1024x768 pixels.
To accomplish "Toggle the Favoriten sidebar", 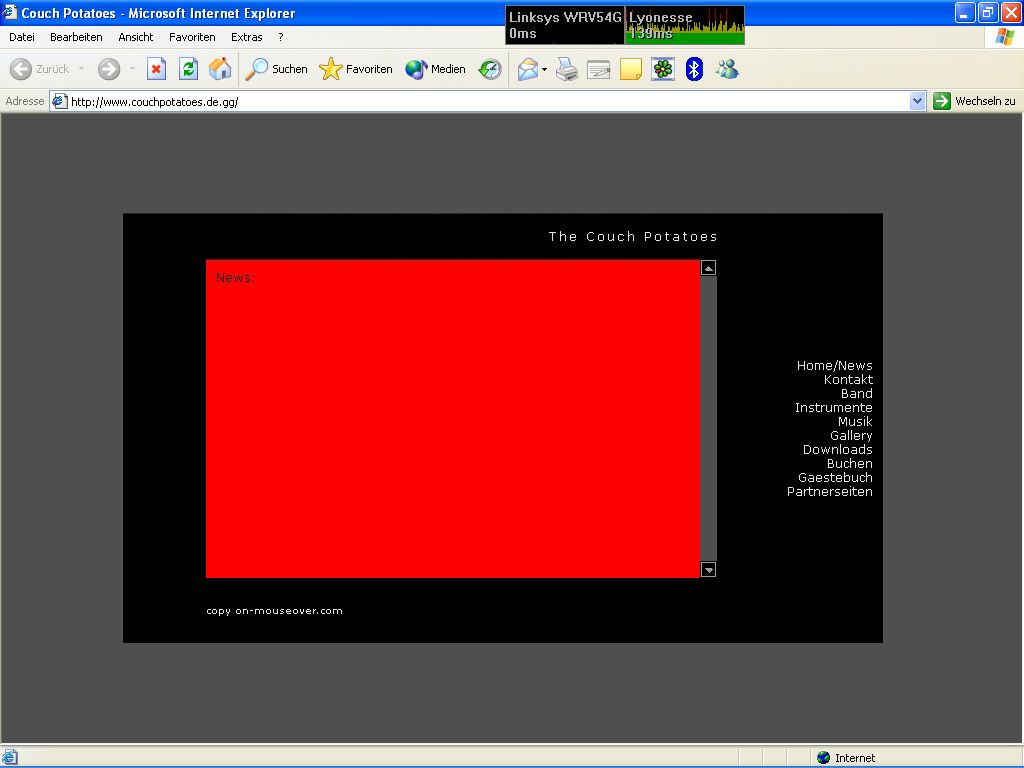I will (356, 69).
